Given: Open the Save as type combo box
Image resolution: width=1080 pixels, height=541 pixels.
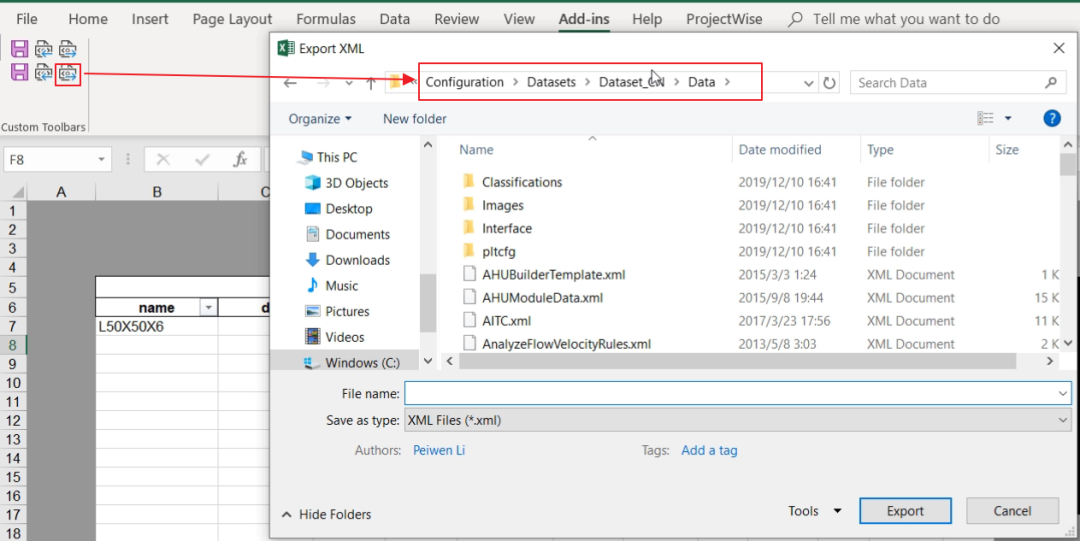Looking at the screenshot, I should click(738, 420).
